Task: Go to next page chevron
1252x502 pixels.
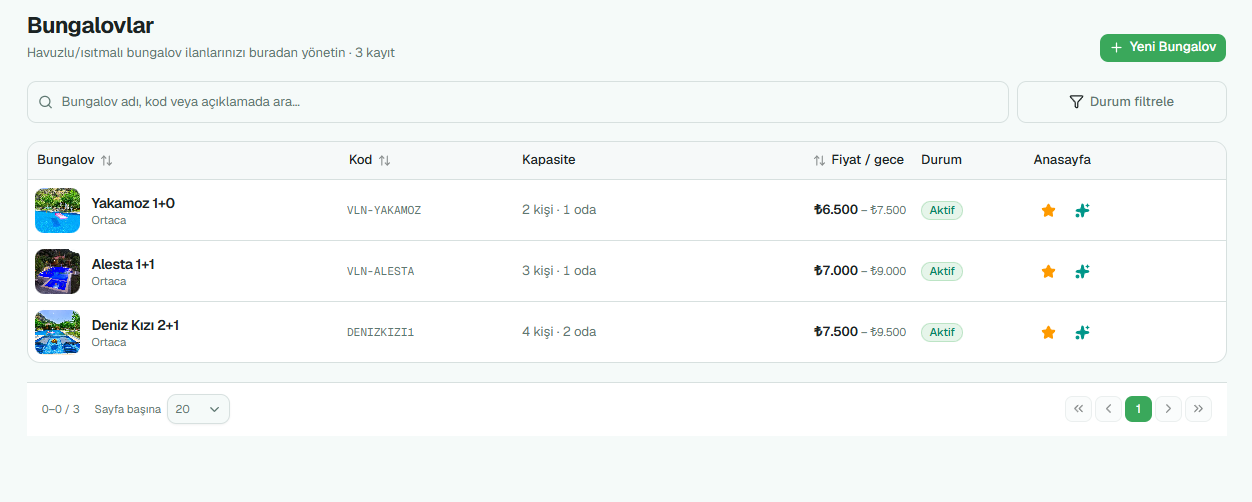Action: [1168, 408]
